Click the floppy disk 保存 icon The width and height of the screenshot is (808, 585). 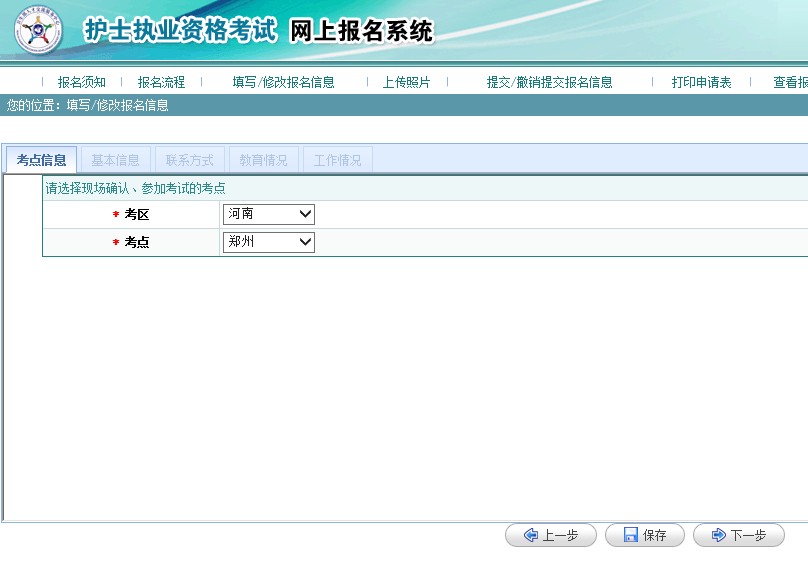[631, 535]
